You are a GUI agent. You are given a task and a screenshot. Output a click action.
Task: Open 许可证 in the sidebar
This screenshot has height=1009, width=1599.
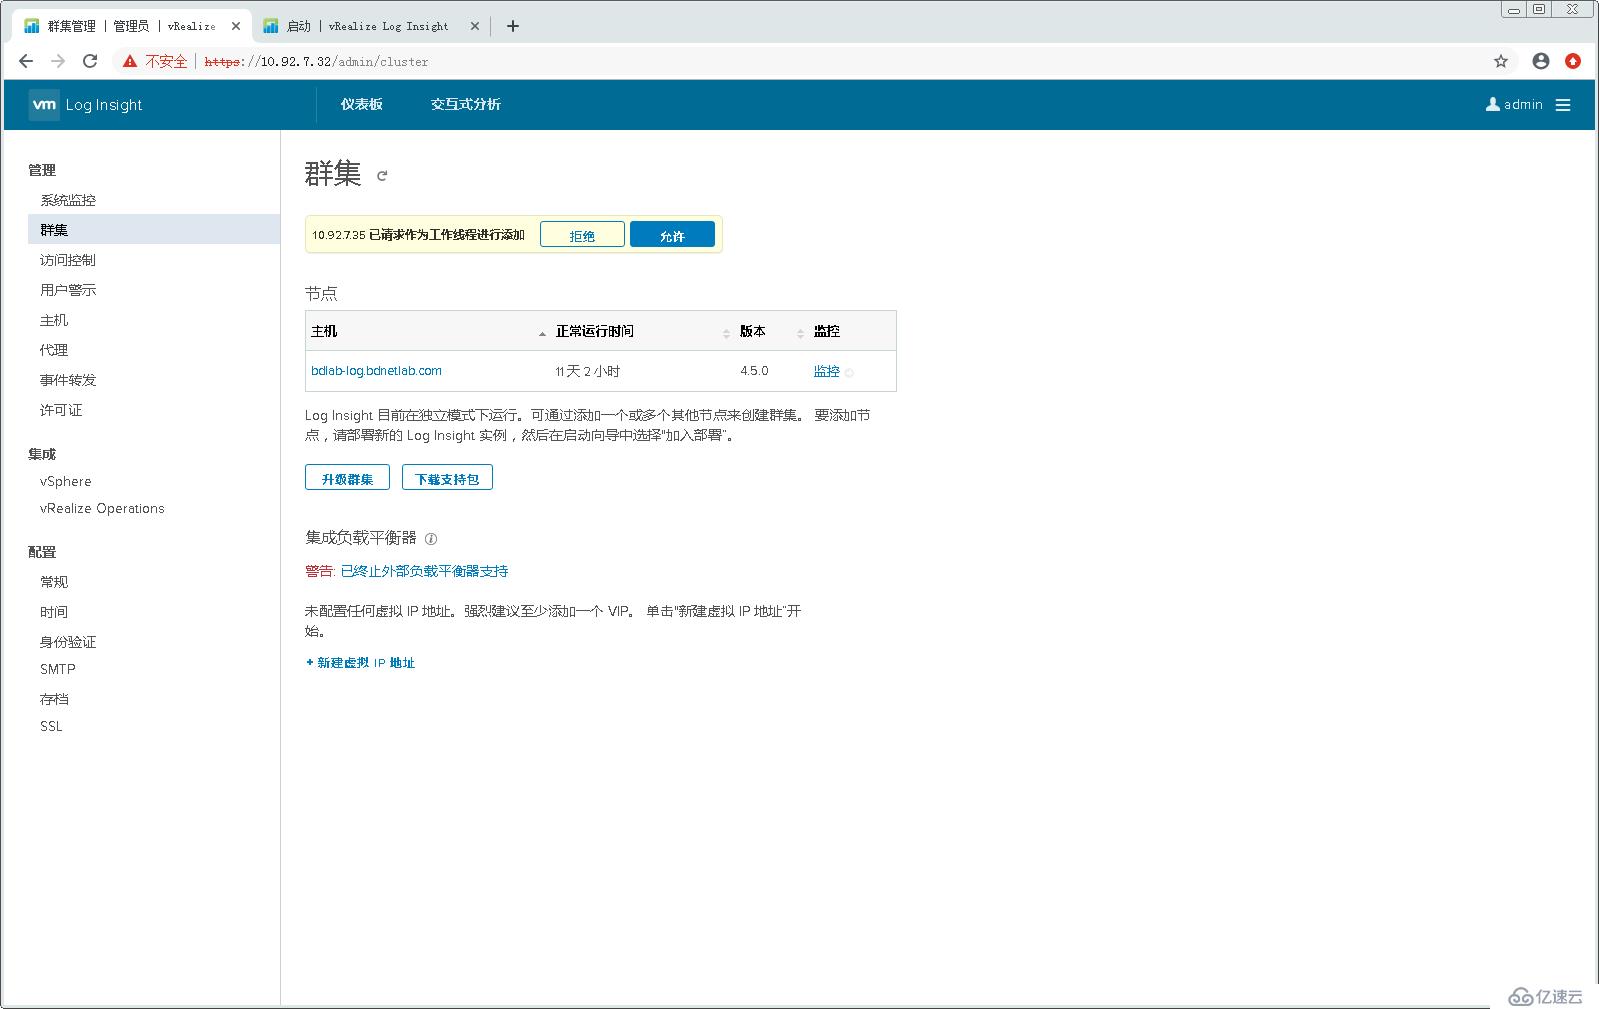(61, 410)
